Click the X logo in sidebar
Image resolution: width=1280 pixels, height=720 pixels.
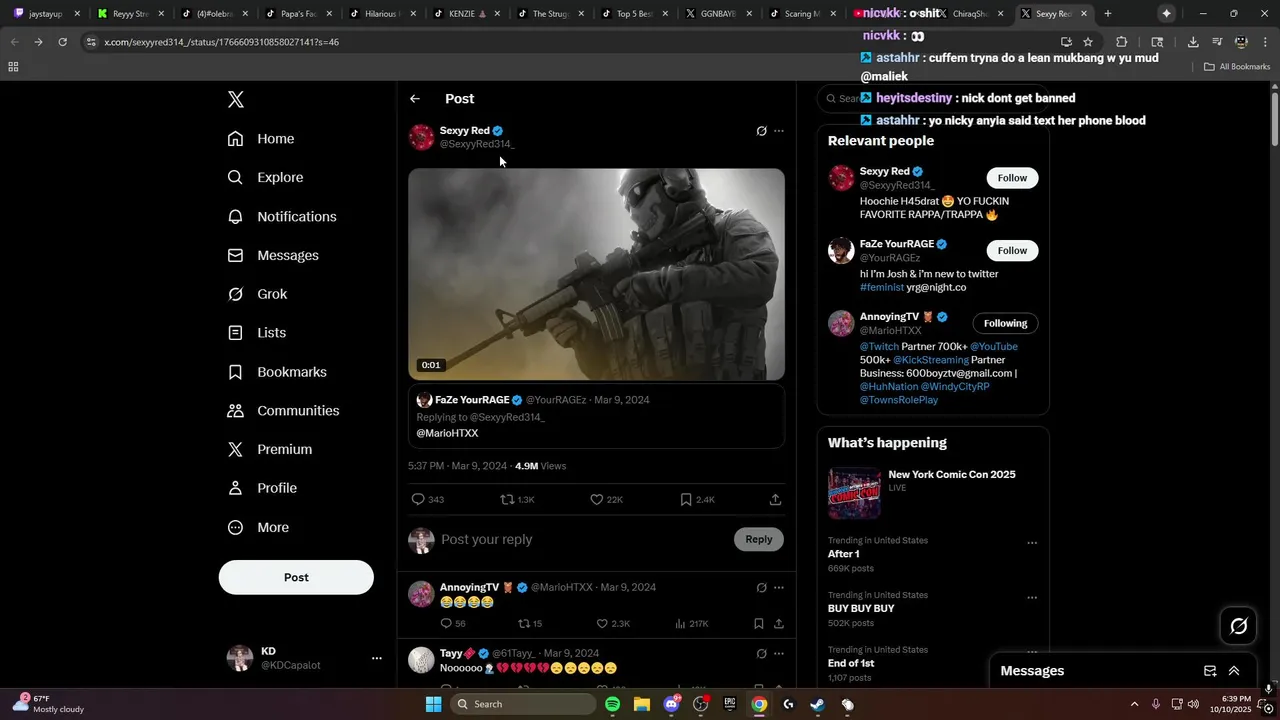point(236,99)
